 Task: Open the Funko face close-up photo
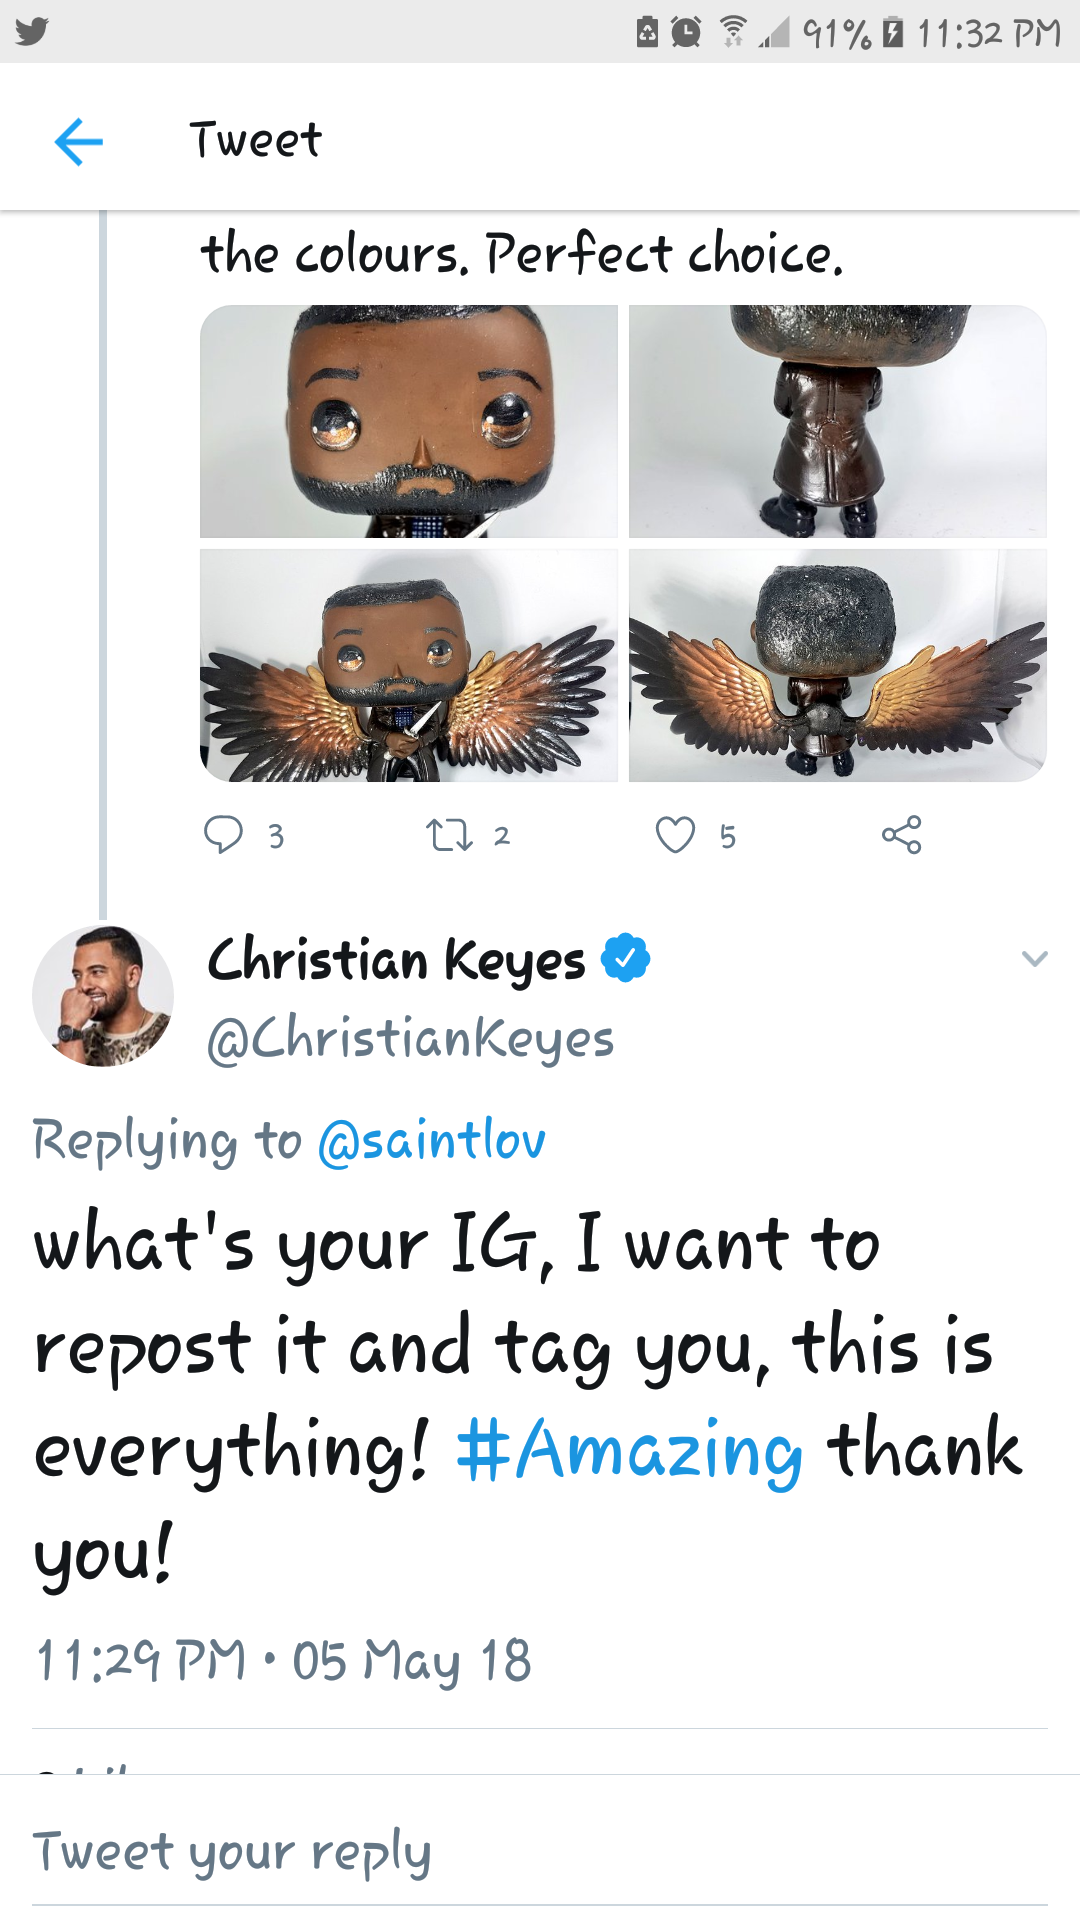[409, 421]
